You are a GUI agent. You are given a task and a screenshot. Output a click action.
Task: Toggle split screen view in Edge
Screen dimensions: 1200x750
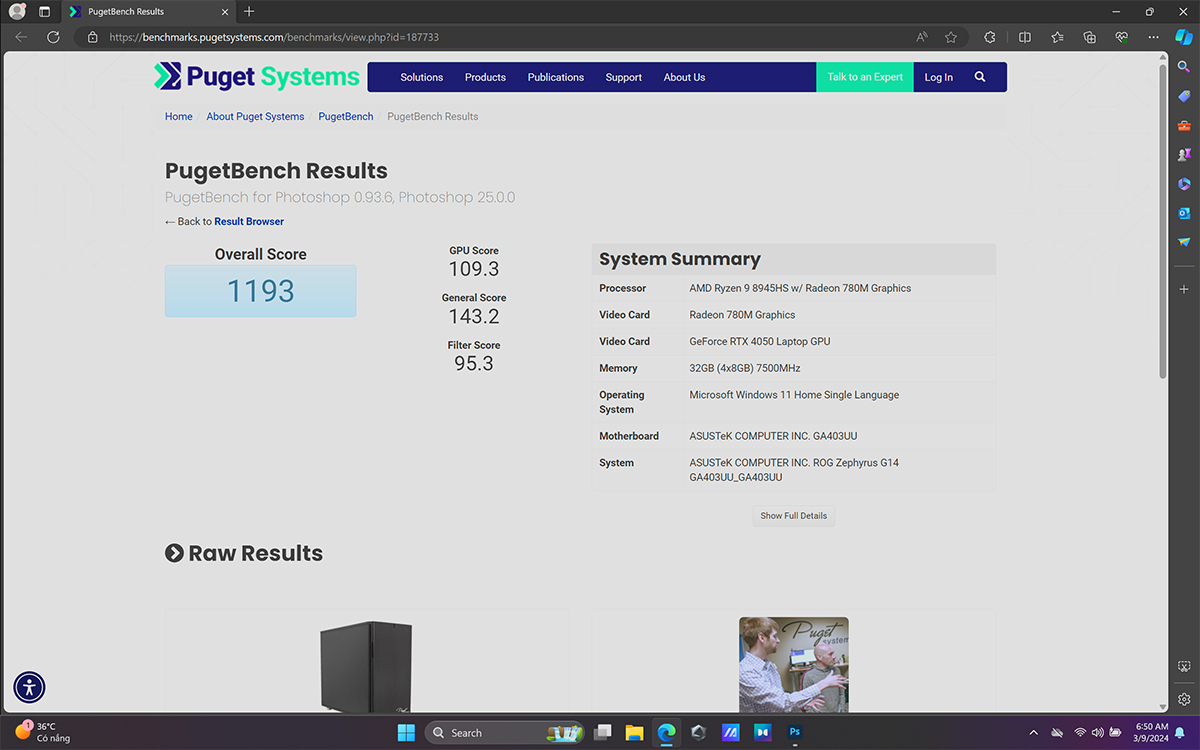[1025, 37]
